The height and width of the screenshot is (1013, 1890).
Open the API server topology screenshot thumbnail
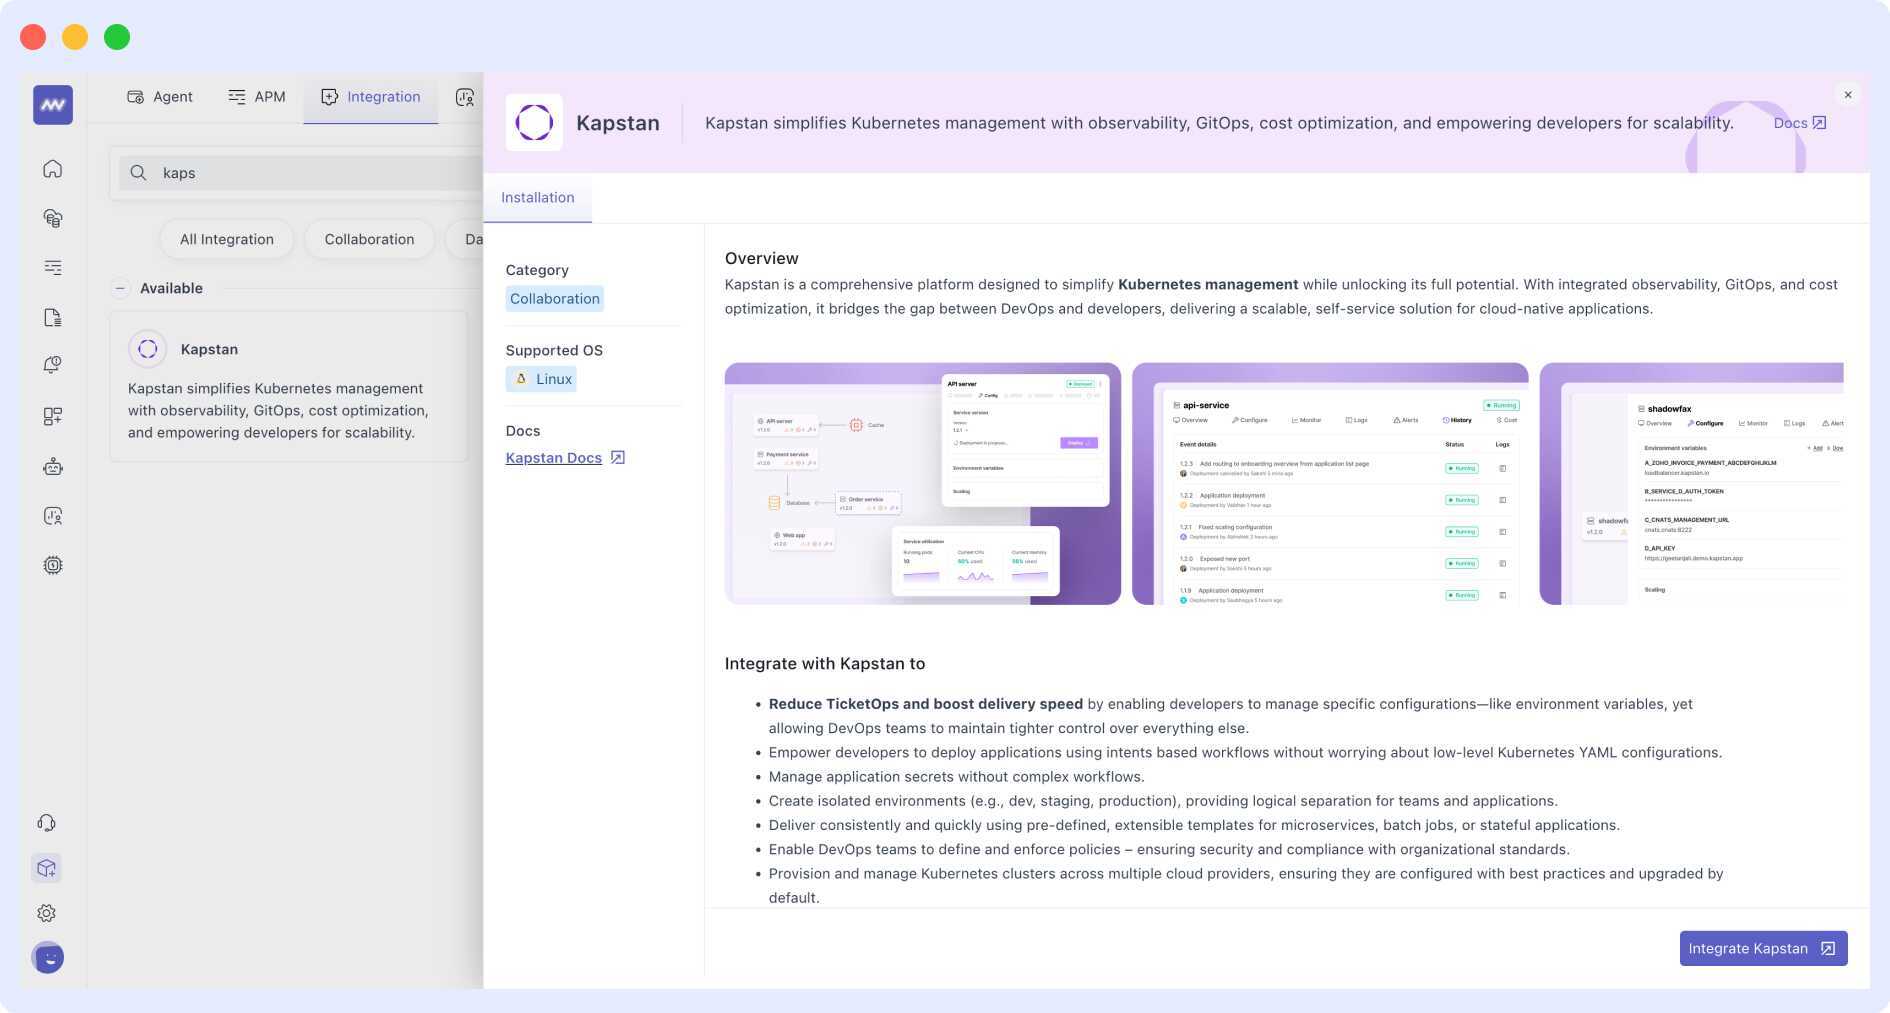point(922,484)
